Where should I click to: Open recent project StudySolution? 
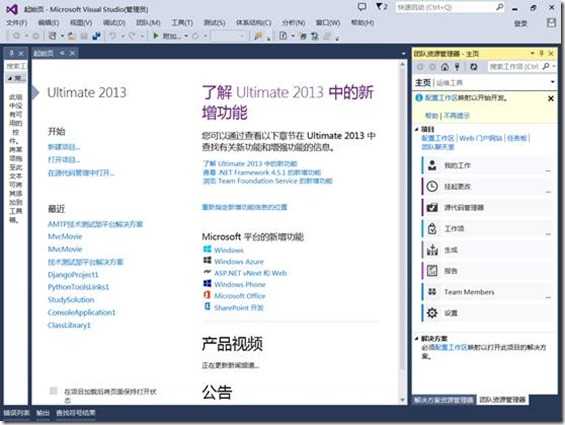pyautogui.click(x=71, y=300)
